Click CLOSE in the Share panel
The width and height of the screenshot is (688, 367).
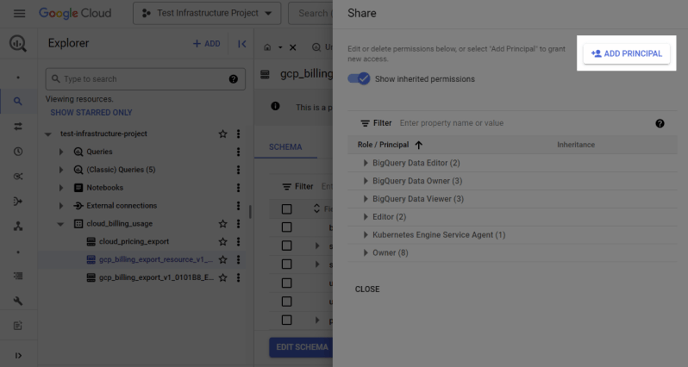pos(367,289)
